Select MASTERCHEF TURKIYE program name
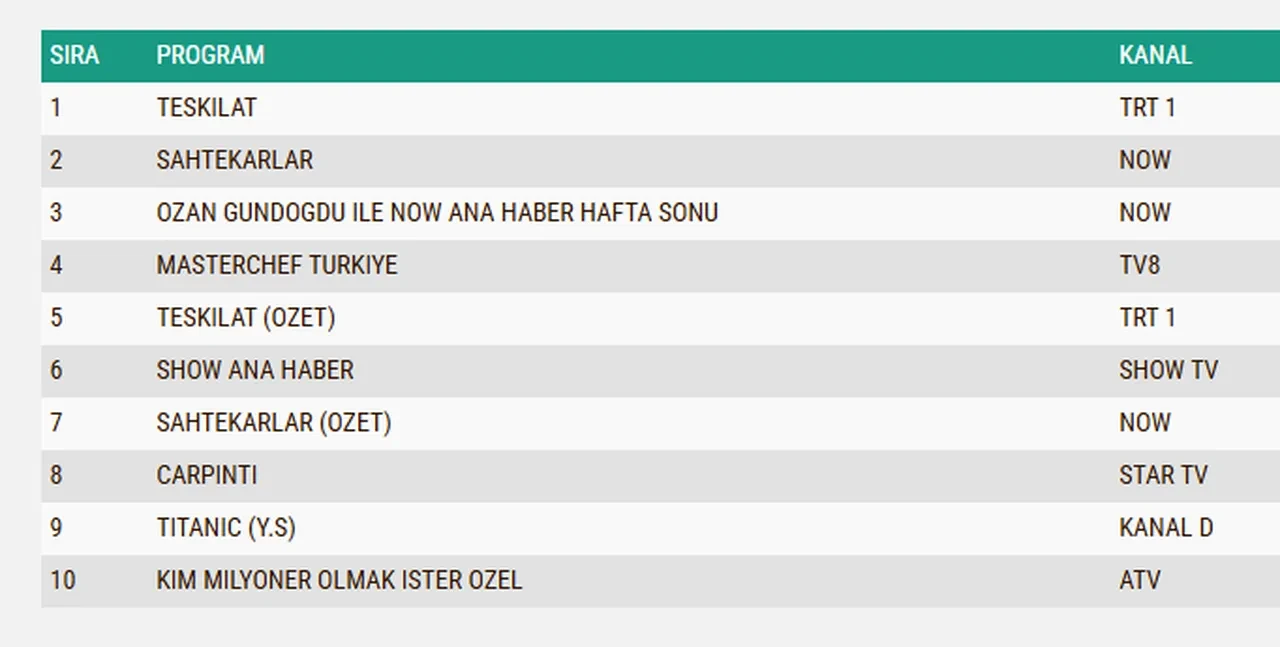The width and height of the screenshot is (1280, 647). [x=276, y=265]
